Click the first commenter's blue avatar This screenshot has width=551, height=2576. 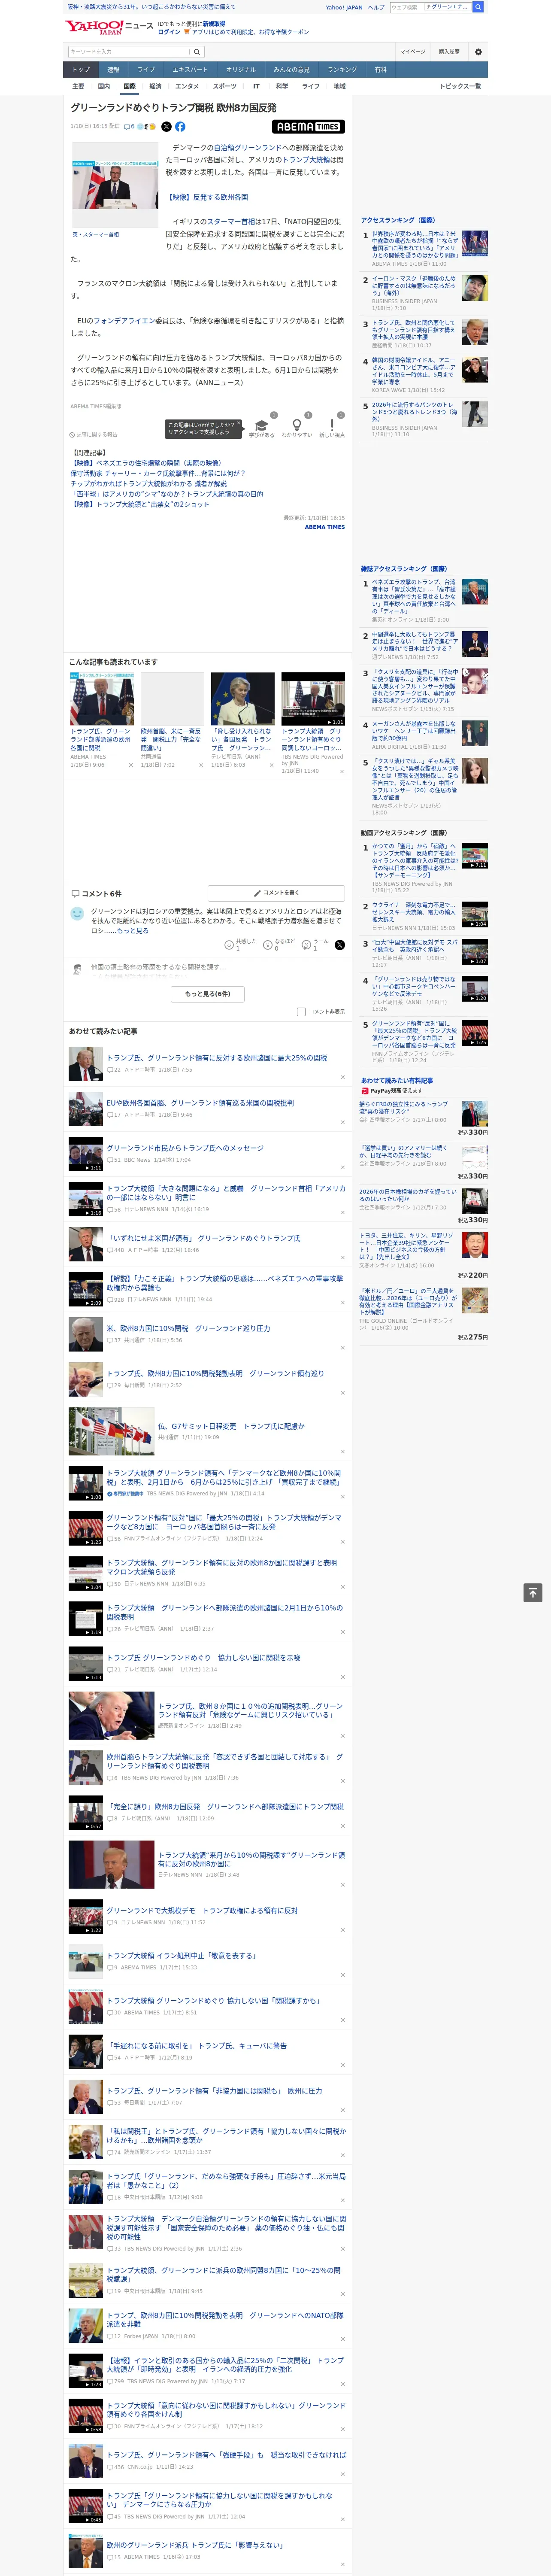pyautogui.click(x=77, y=913)
